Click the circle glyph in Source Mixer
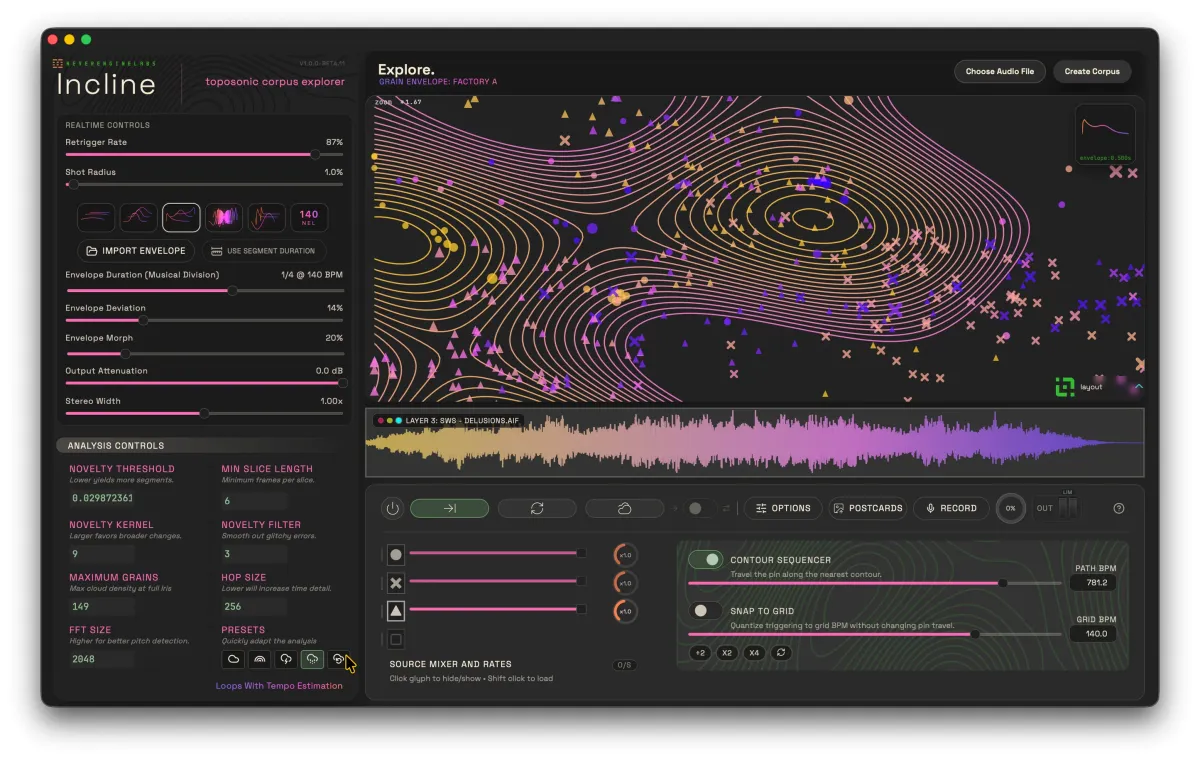The height and width of the screenshot is (761, 1200). [x=396, y=554]
